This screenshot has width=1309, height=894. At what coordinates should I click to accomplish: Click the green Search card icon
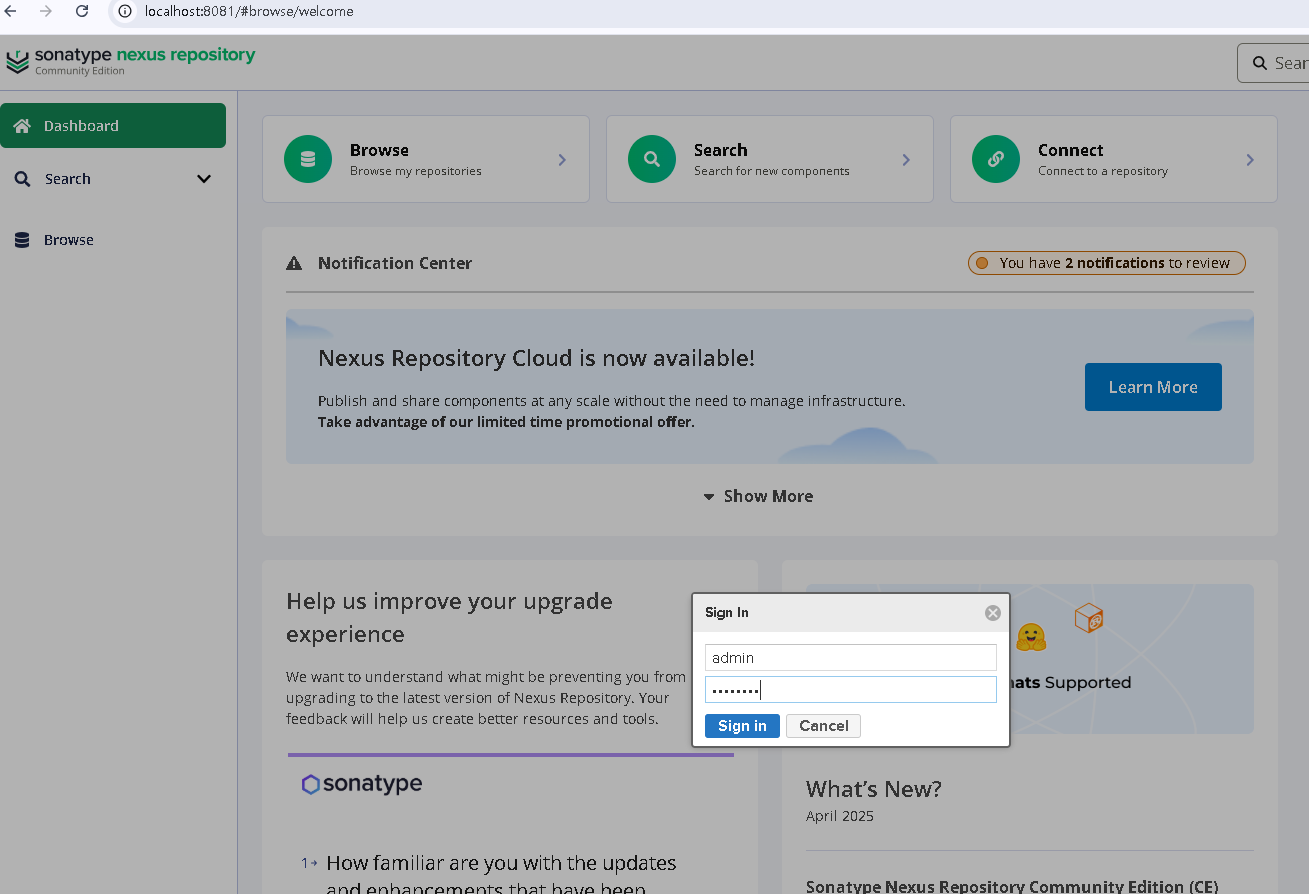tap(652, 159)
